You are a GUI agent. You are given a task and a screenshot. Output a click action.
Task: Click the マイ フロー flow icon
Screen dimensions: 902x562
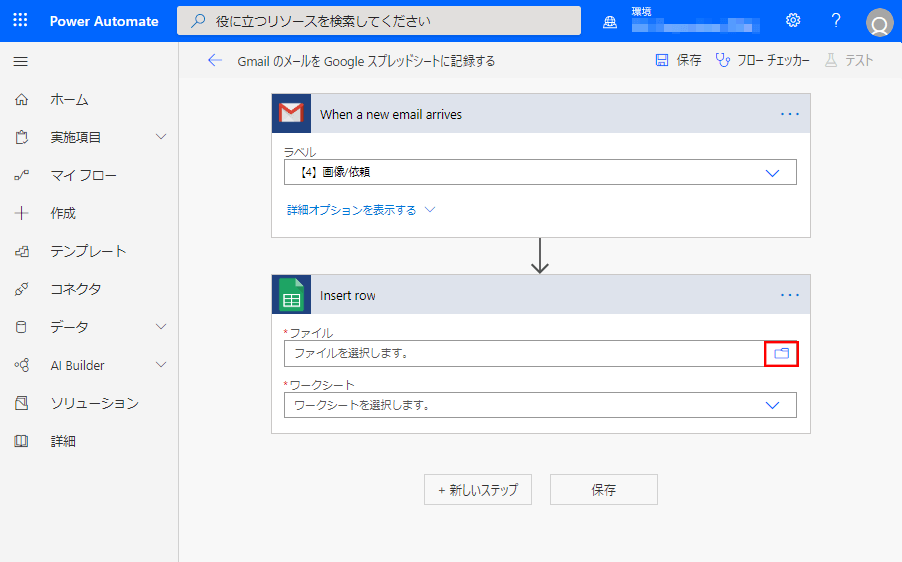point(21,175)
